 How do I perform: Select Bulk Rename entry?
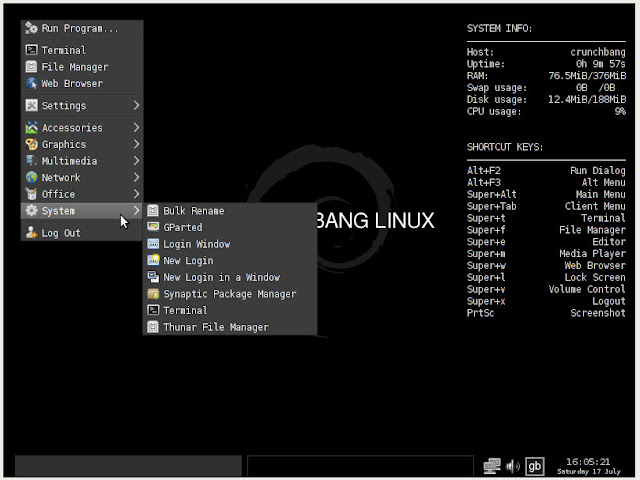pos(230,211)
